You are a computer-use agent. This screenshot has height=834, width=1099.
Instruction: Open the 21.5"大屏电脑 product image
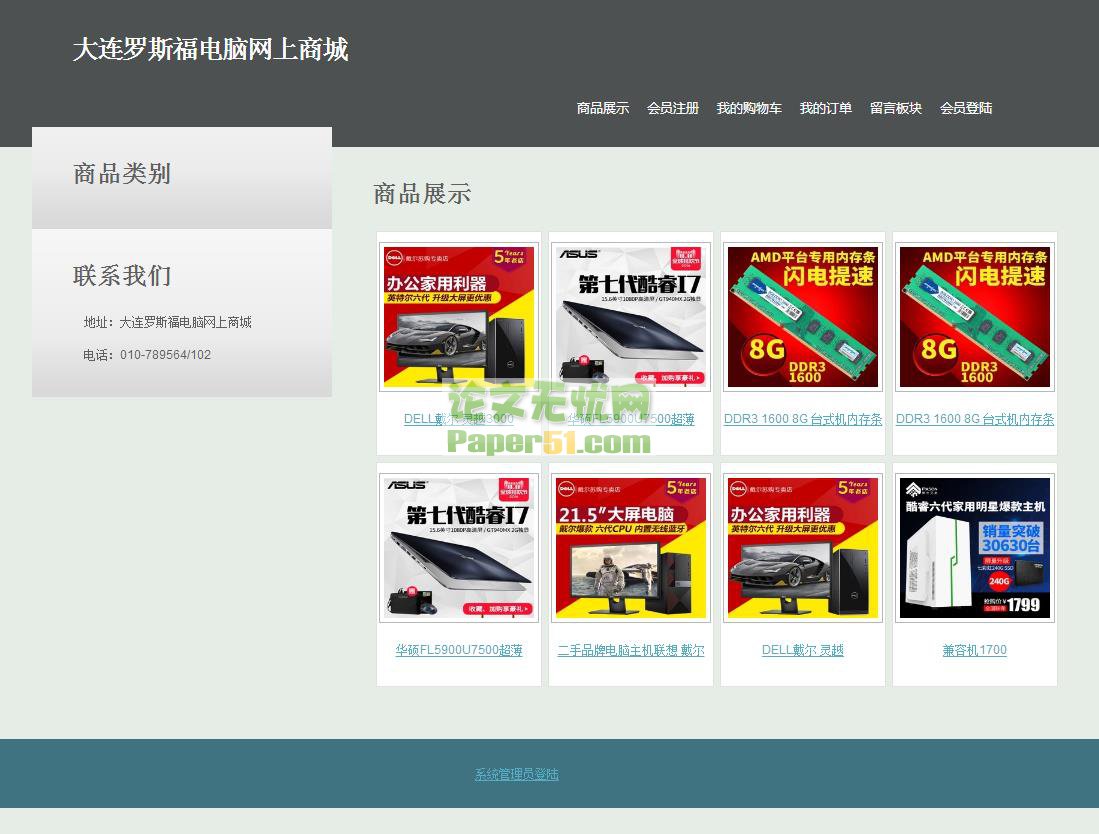point(631,547)
